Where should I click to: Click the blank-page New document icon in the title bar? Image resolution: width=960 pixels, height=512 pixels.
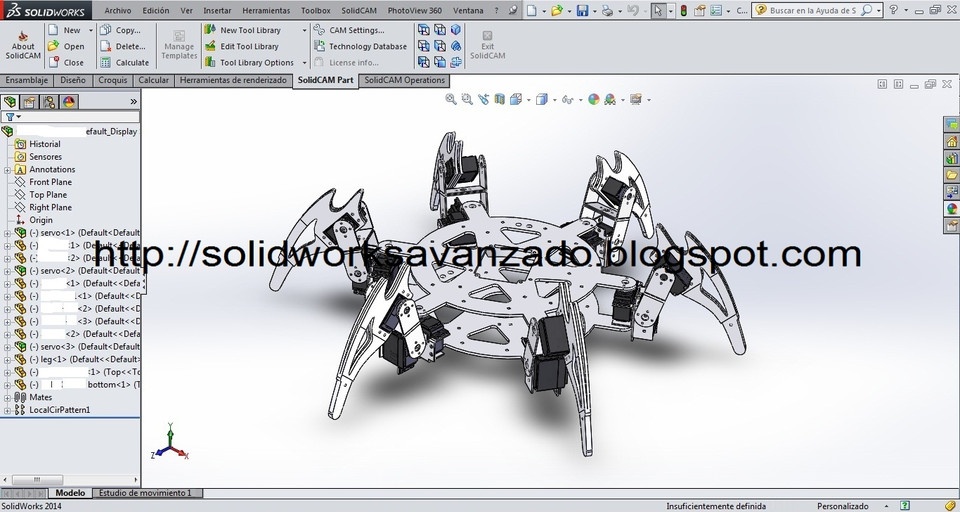tap(531, 10)
